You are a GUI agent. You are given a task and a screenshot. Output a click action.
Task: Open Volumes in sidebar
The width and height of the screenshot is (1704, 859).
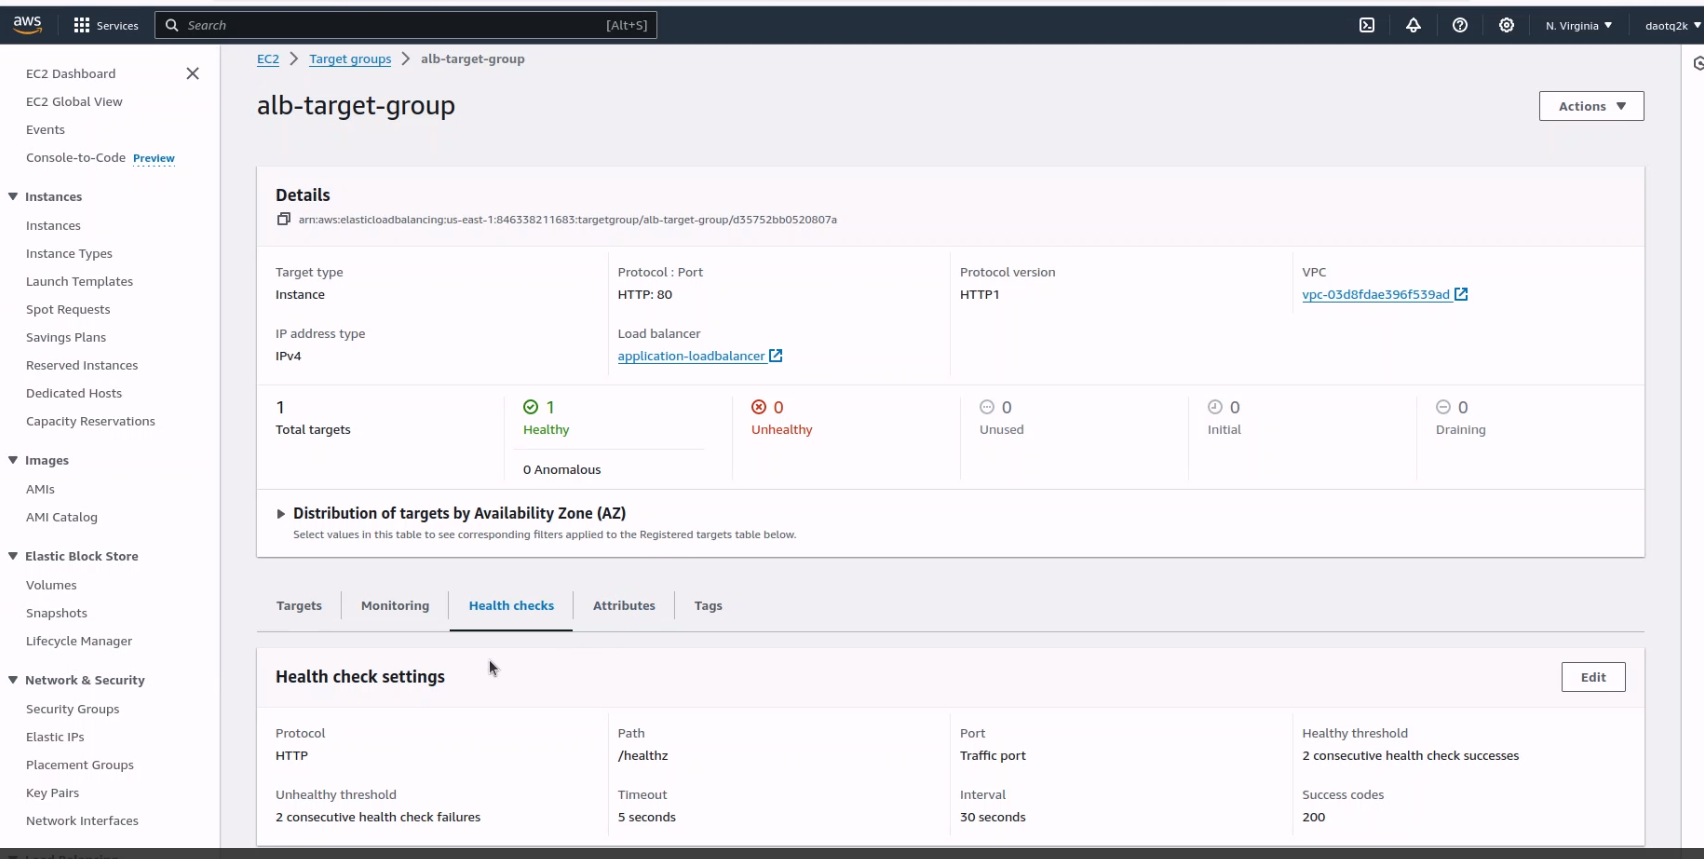(x=51, y=586)
